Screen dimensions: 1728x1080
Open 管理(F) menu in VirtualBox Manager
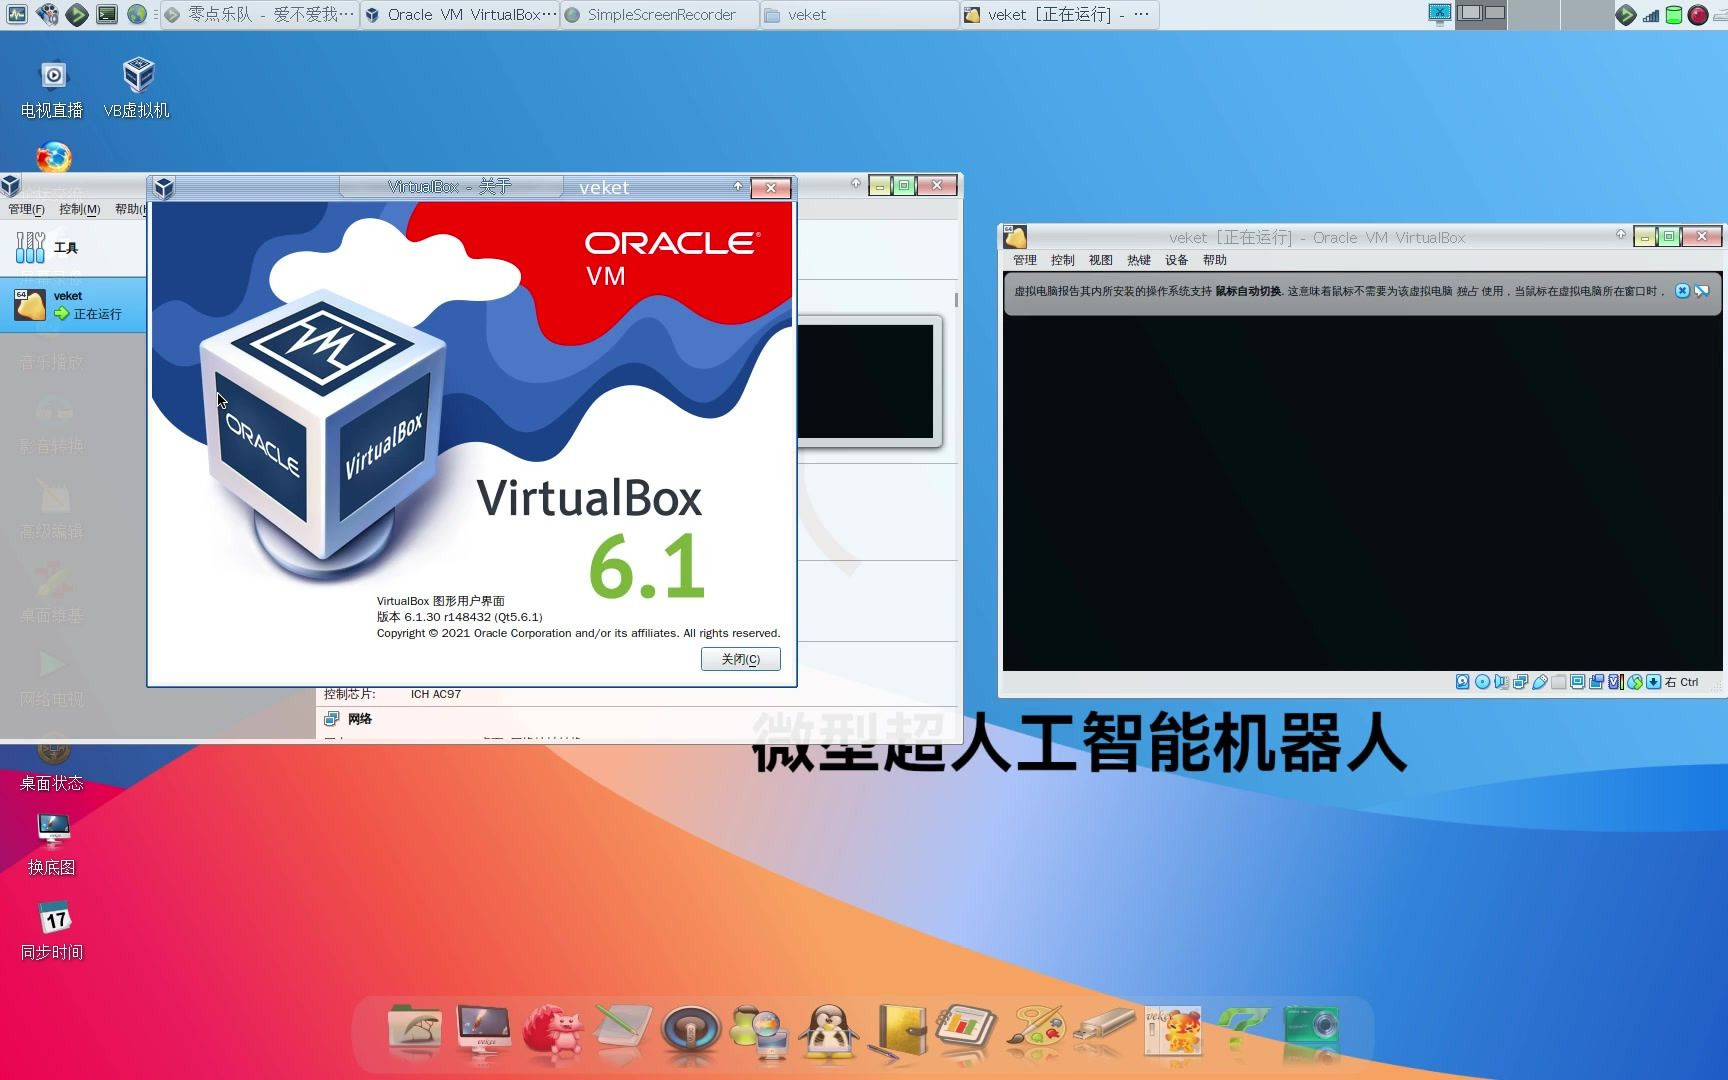[26, 209]
